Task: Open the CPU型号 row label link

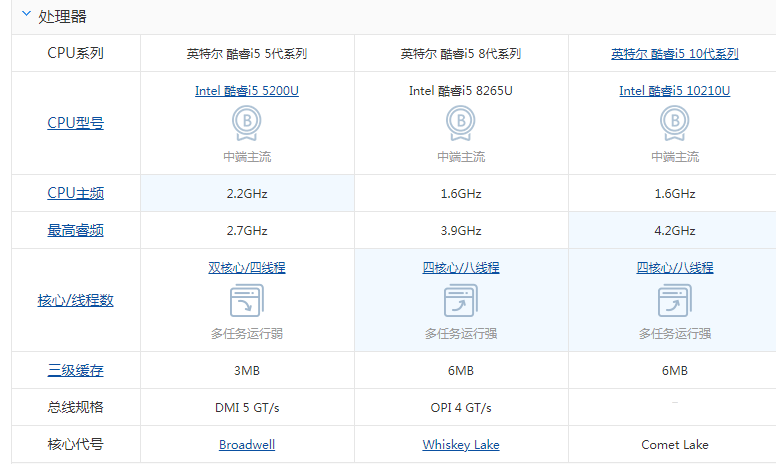Action: pos(76,123)
